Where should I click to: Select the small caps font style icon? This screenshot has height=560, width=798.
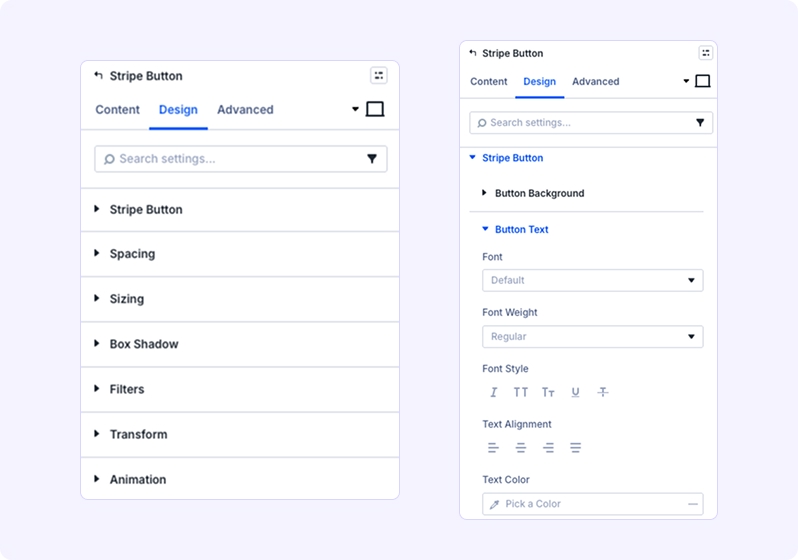pyautogui.click(x=548, y=393)
